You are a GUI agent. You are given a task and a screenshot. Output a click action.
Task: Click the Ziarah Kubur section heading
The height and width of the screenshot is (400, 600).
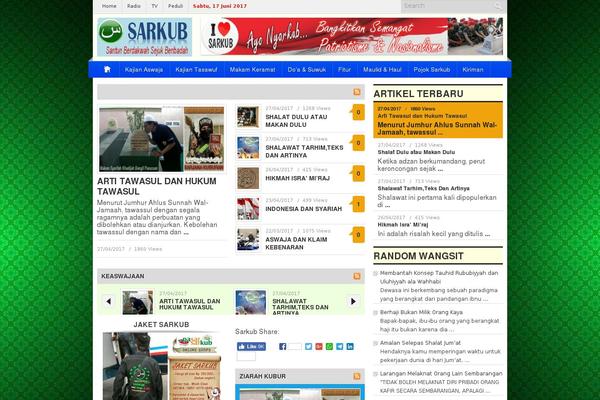pyautogui.click(x=262, y=376)
